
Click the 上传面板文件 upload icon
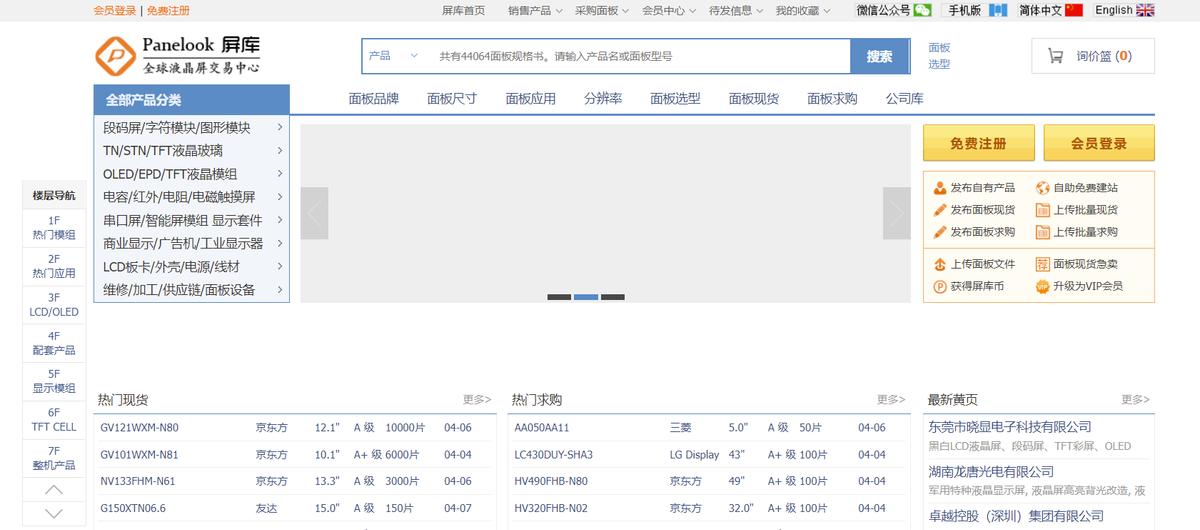[940, 264]
